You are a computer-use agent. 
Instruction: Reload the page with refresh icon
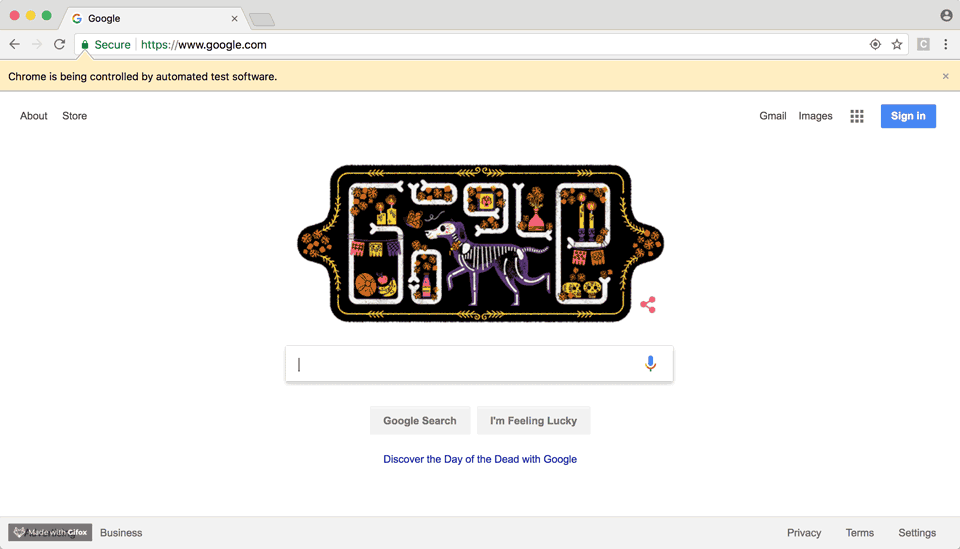59,44
